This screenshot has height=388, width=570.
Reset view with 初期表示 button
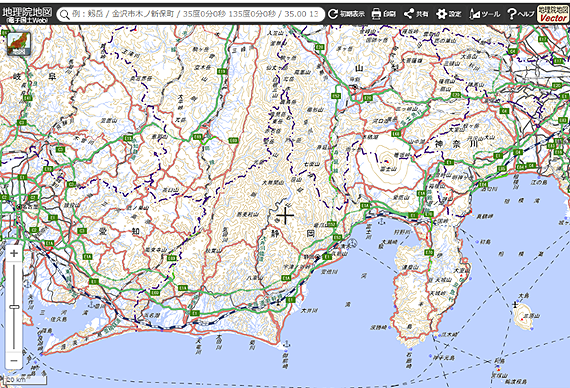coord(346,14)
